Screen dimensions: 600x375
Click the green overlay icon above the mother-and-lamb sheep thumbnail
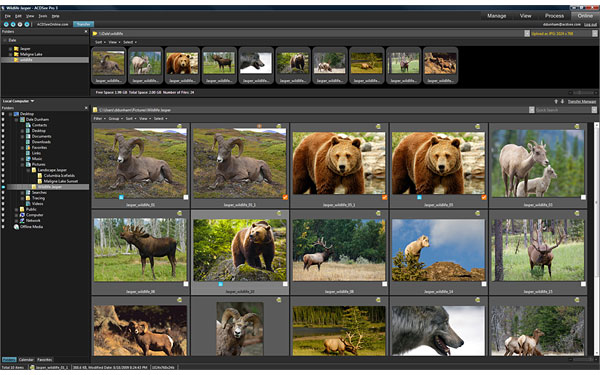(577, 126)
